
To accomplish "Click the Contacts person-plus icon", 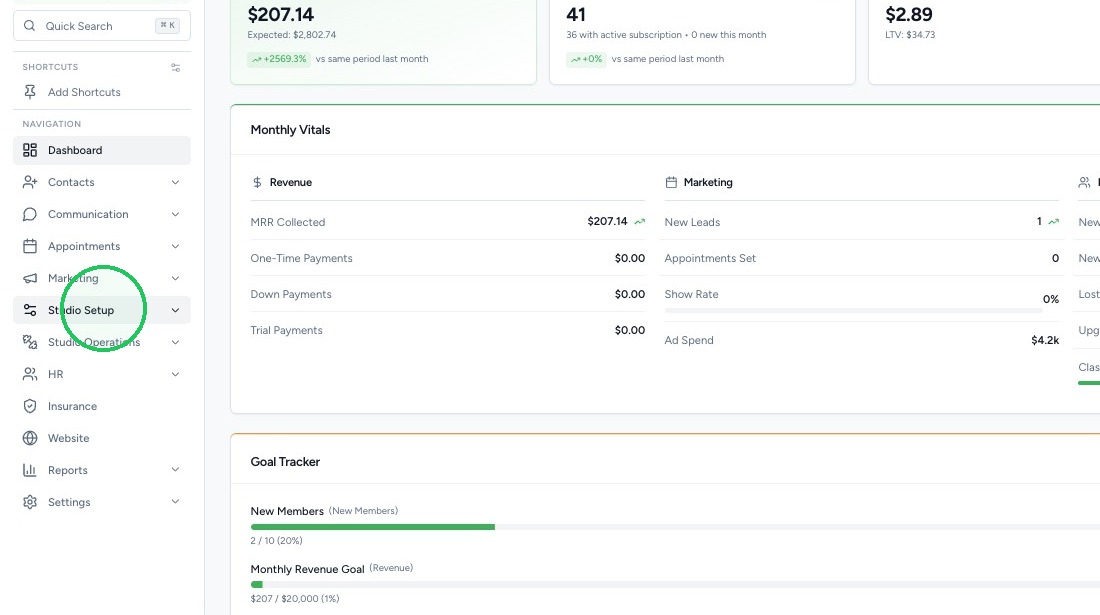I will click(x=29, y=182).
